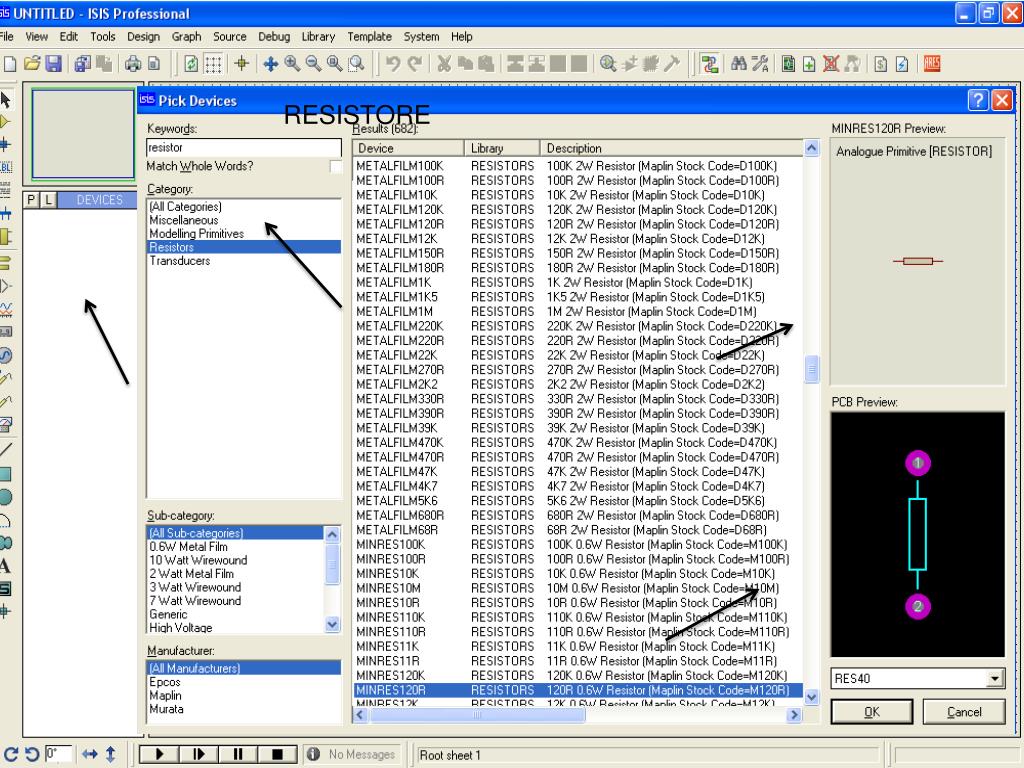The height and width of the screenshot is (768, 1024).
Task: Select the METALFILM1K device row
Action: coord(578,282)
